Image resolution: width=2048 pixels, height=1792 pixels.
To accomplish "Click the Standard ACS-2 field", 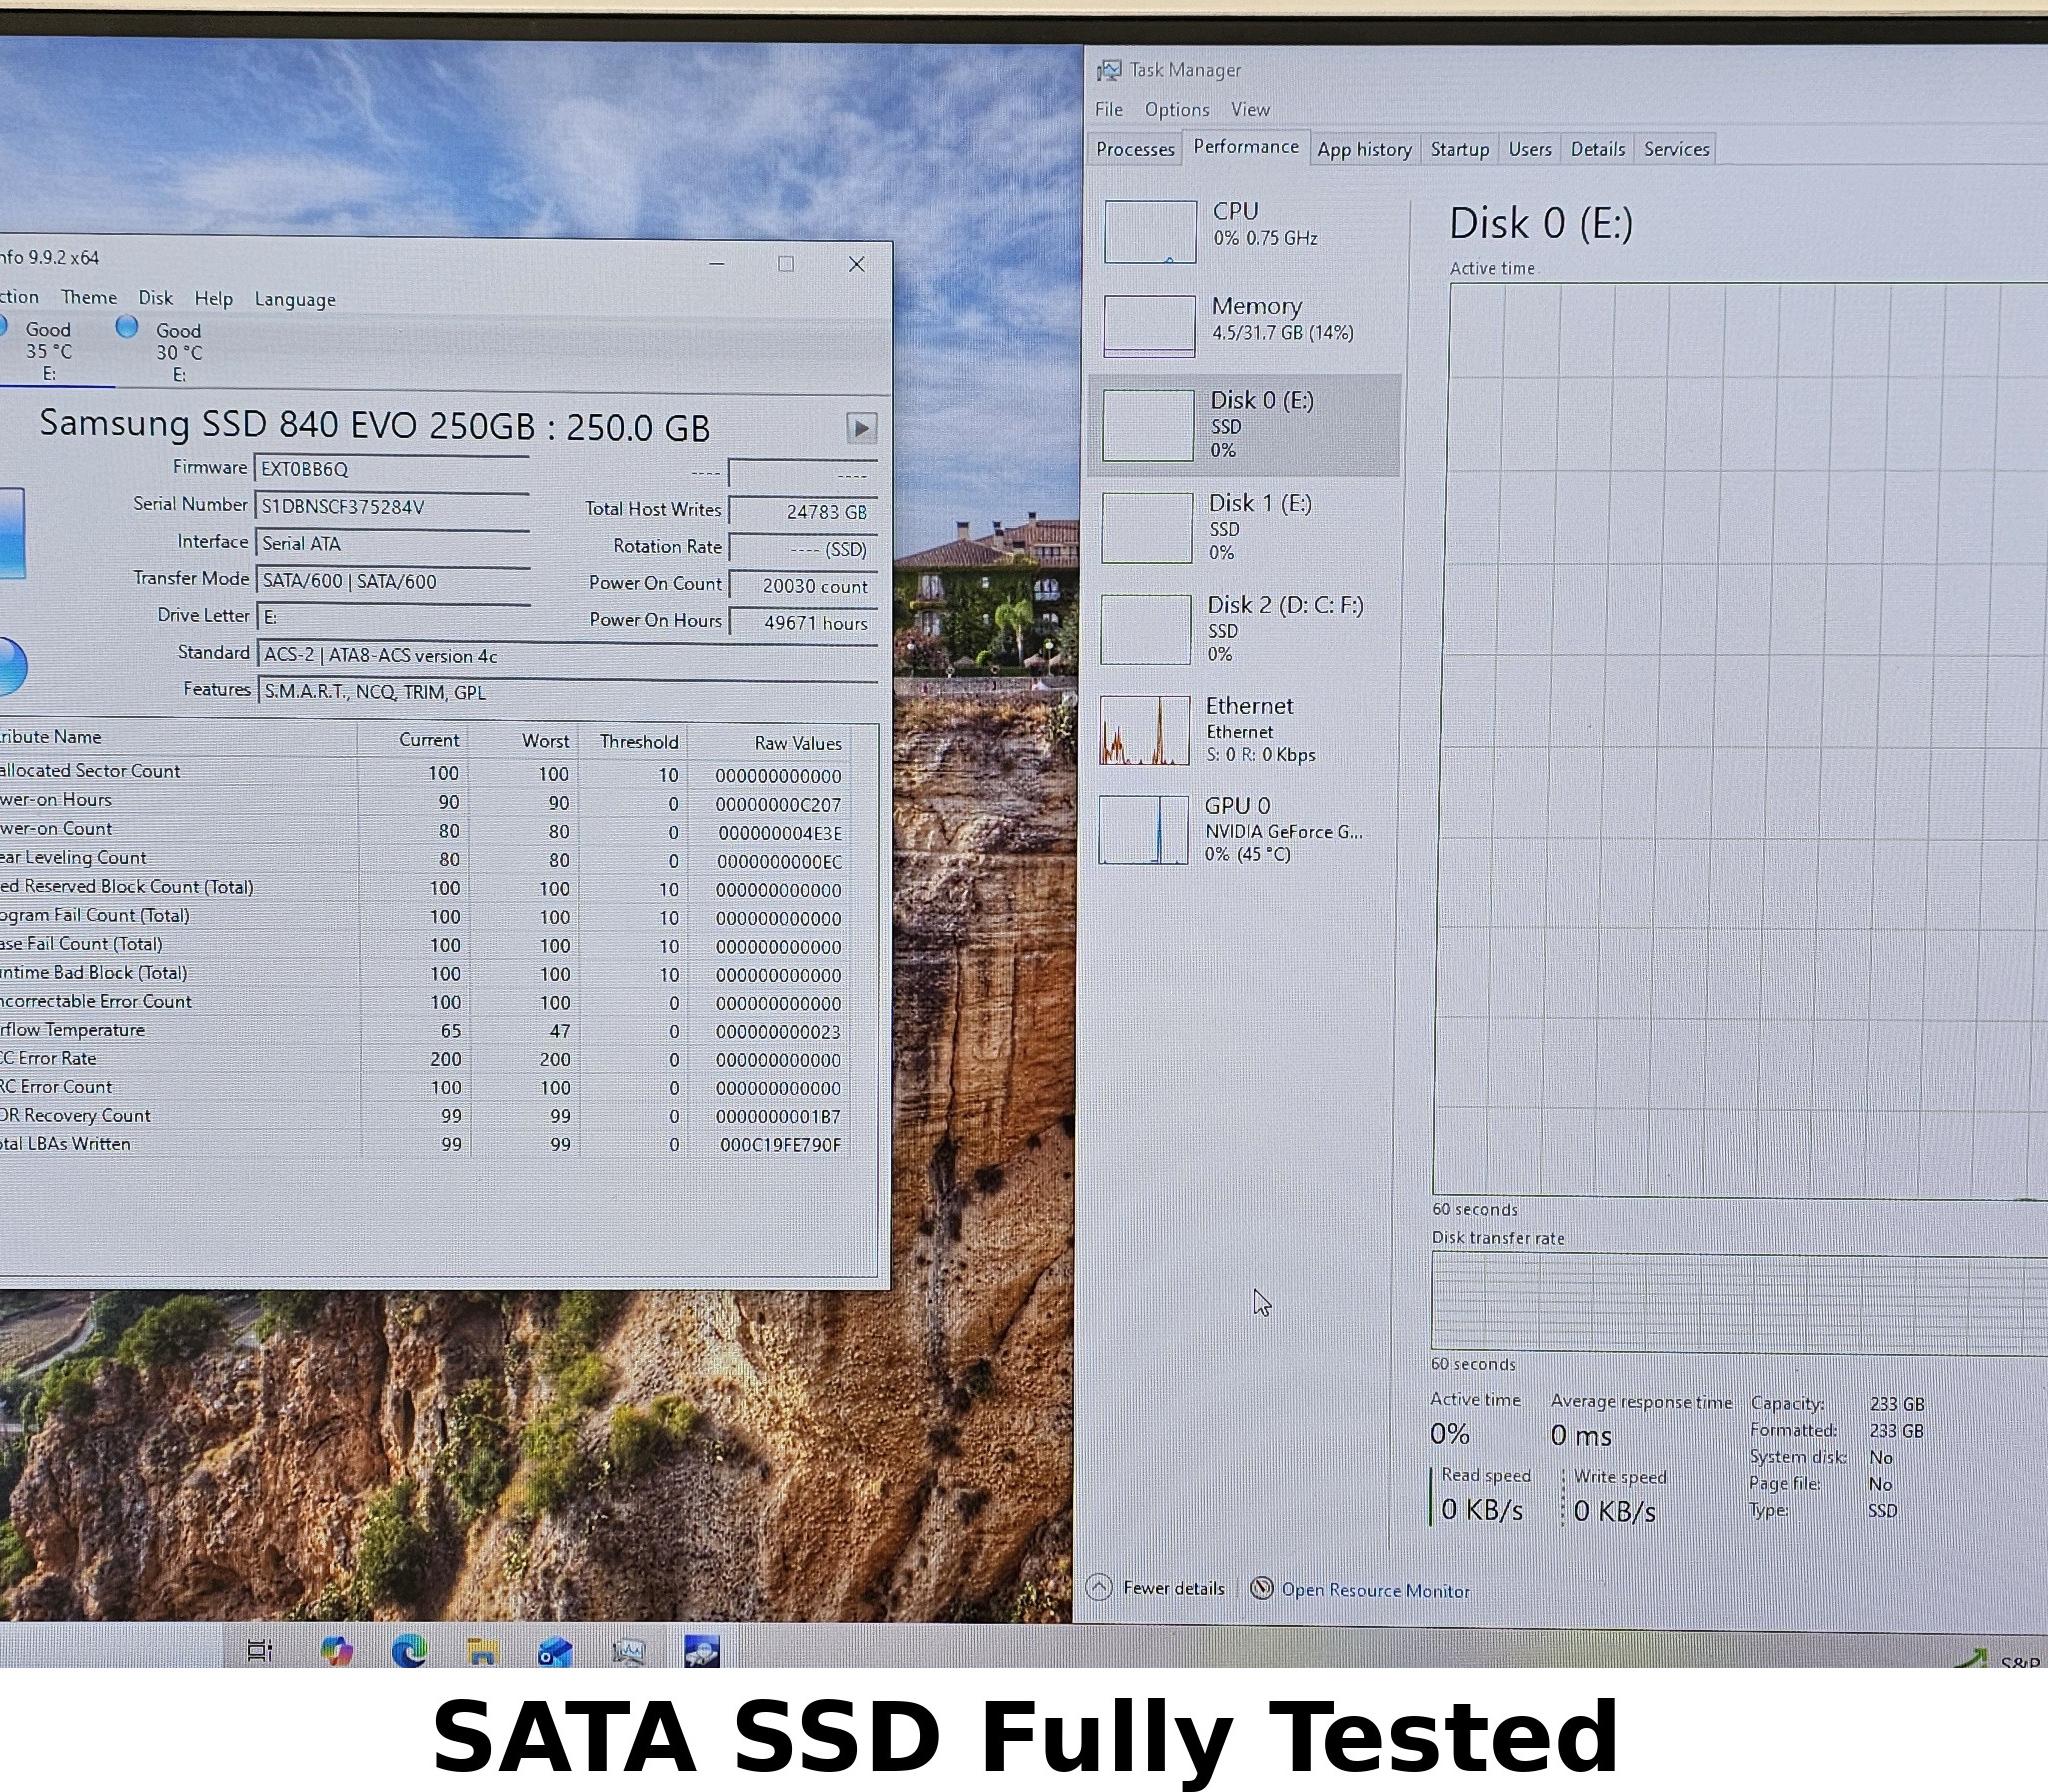I will (x=567, y=655).
